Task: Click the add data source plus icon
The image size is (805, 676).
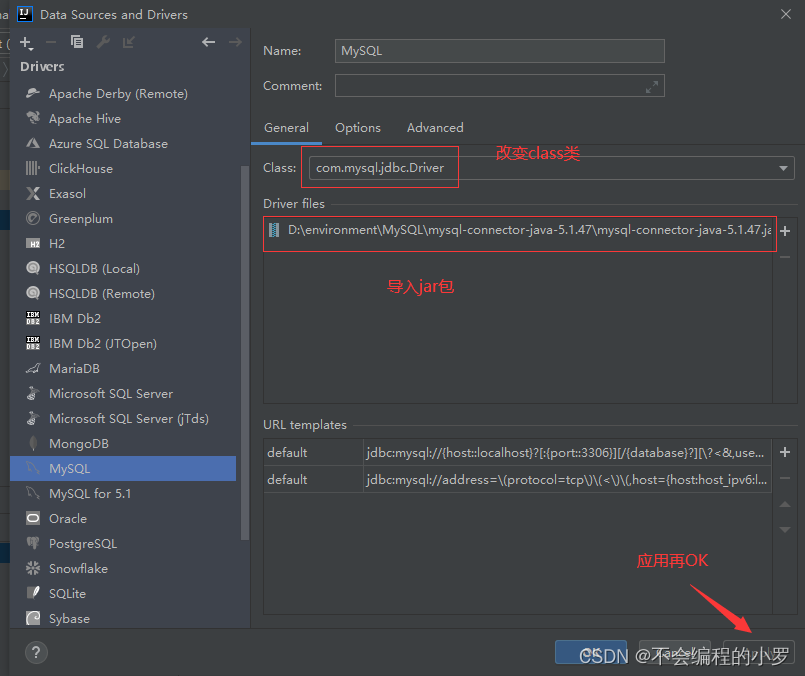Action: pyautogui.click(x=26, y=43)
